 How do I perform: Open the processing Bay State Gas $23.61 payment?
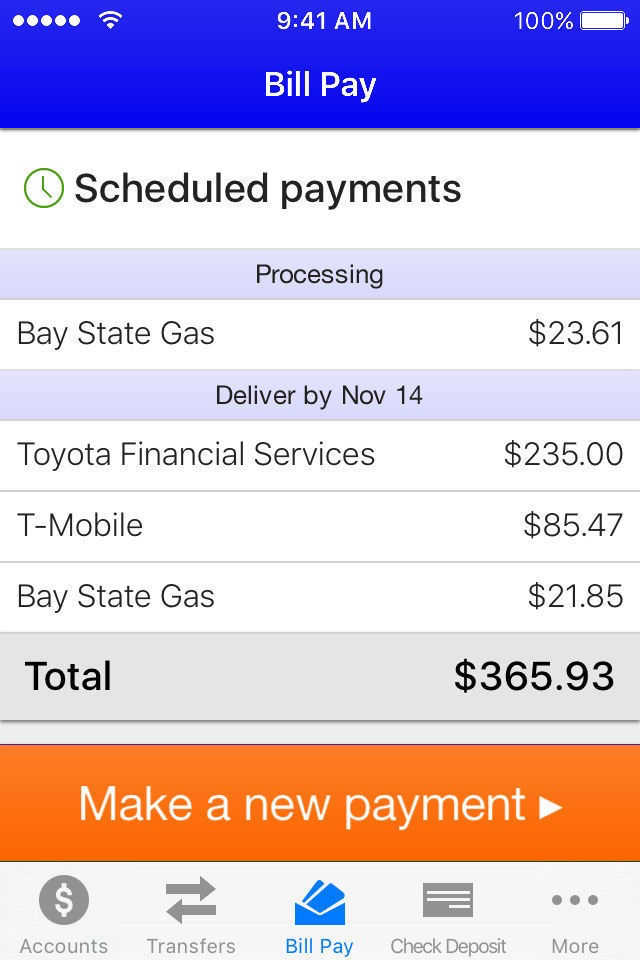pyautogui.click(x=320, y=334)
